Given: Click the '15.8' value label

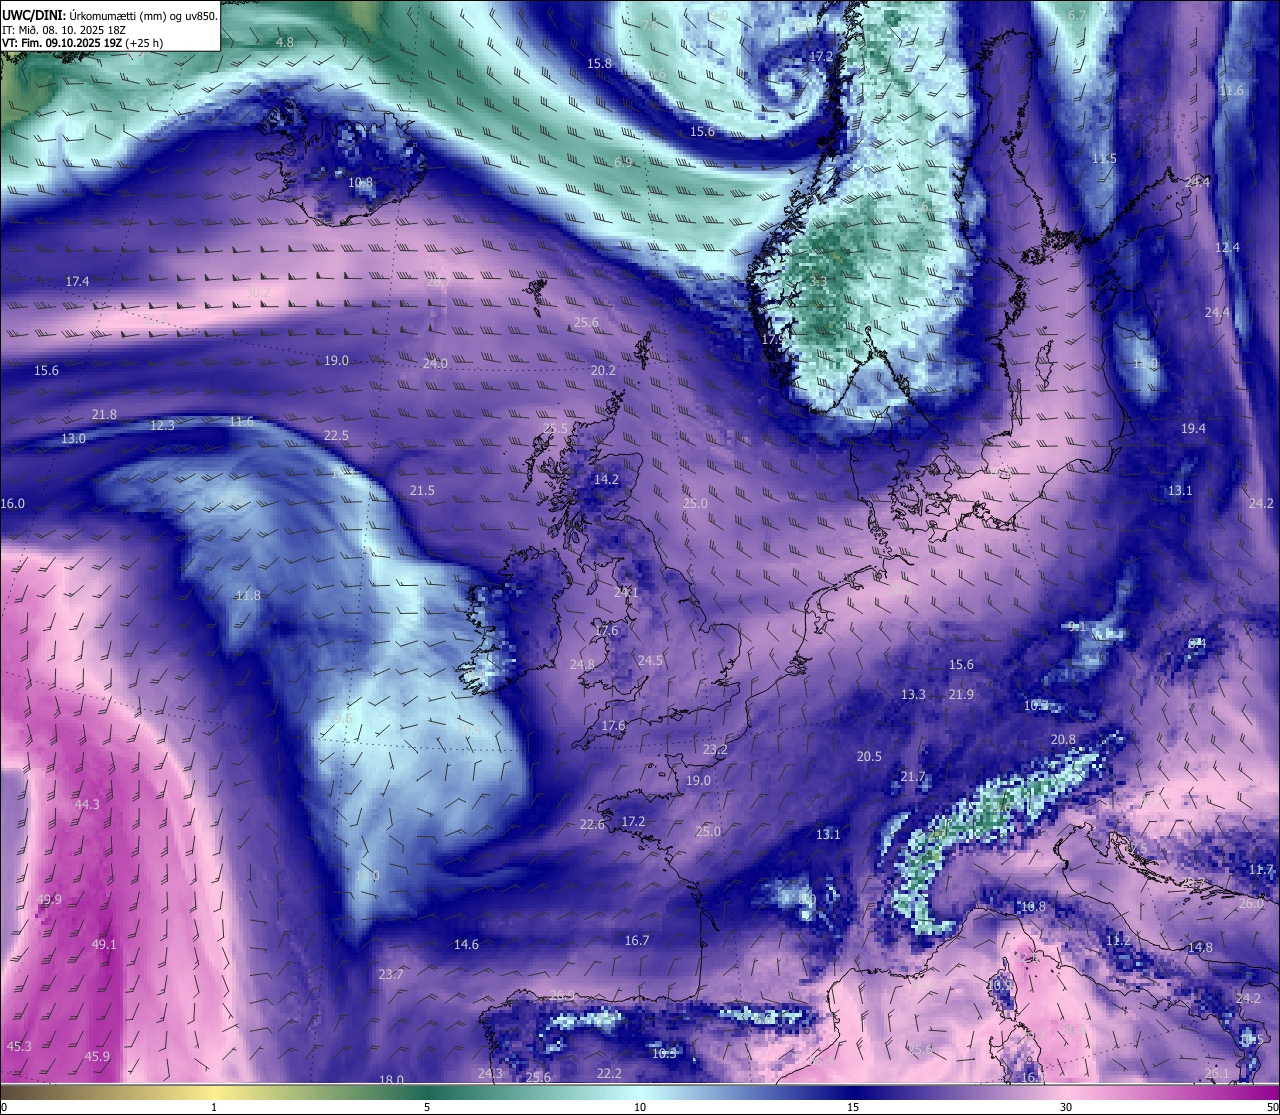Looking at the screenshot, I should click(x=599, y=63).
